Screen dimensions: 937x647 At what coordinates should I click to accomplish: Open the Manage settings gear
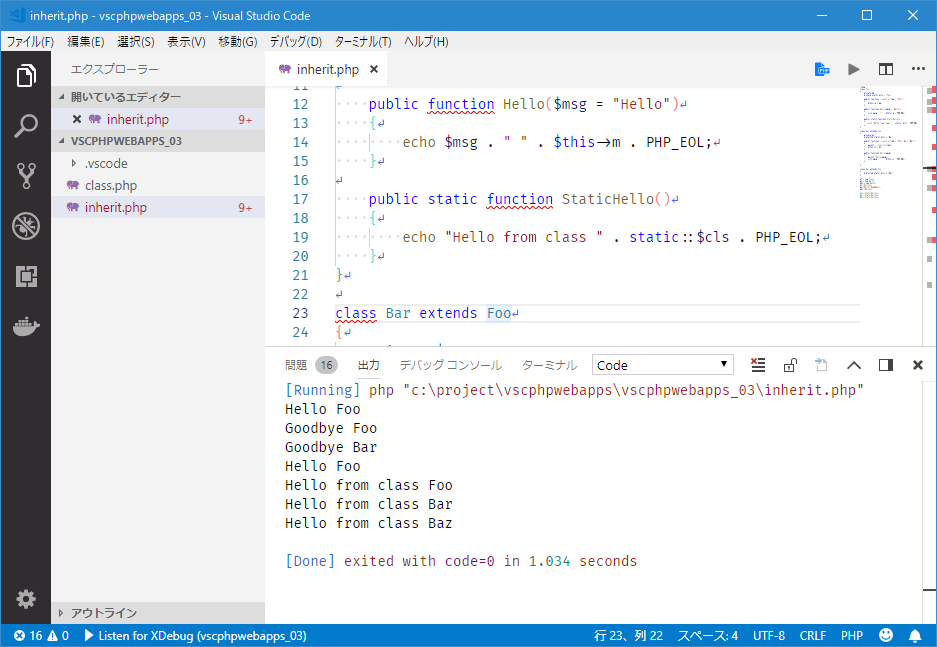point(25,599)
